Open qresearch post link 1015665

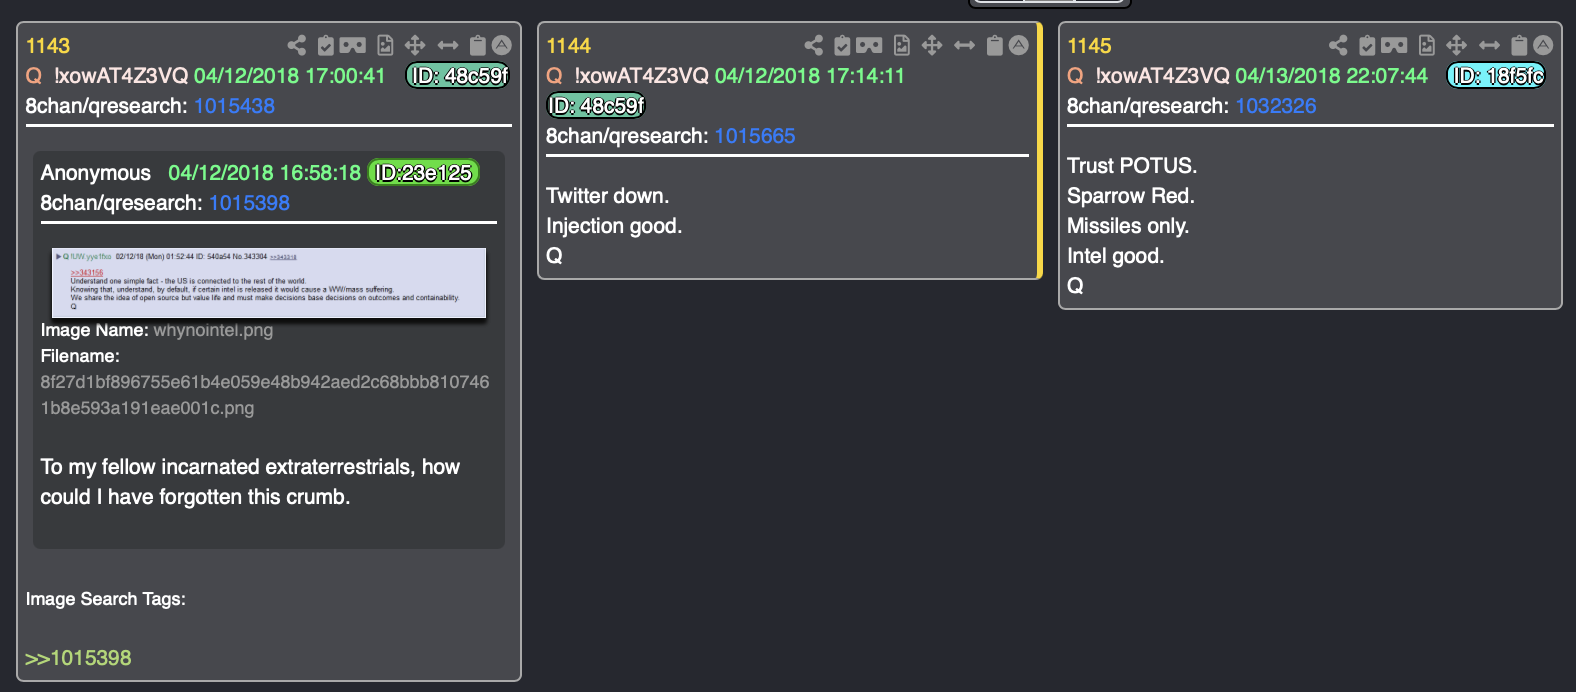click(755, 136)
